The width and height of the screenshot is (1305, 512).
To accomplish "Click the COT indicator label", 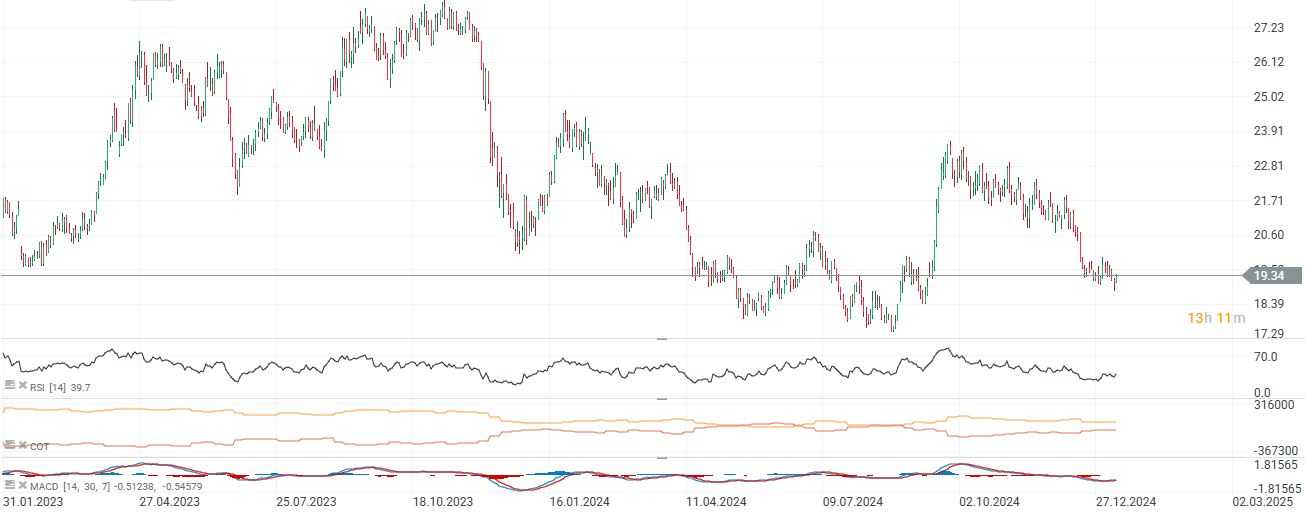I will [x=39, y=446].
